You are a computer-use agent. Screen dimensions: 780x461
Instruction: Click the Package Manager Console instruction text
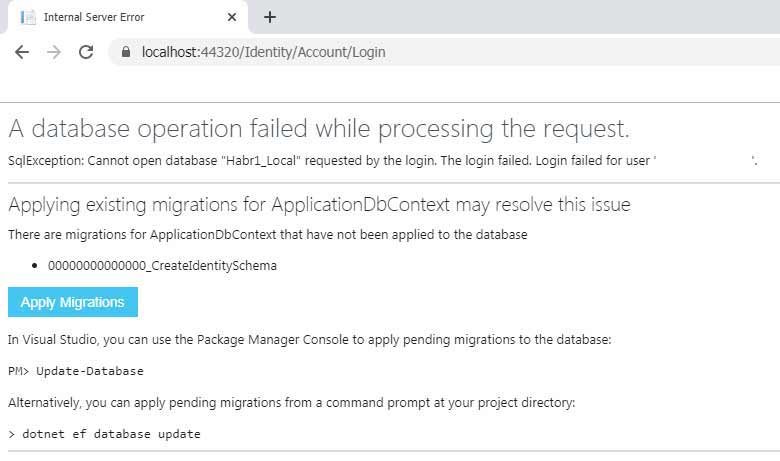(308, 340)
